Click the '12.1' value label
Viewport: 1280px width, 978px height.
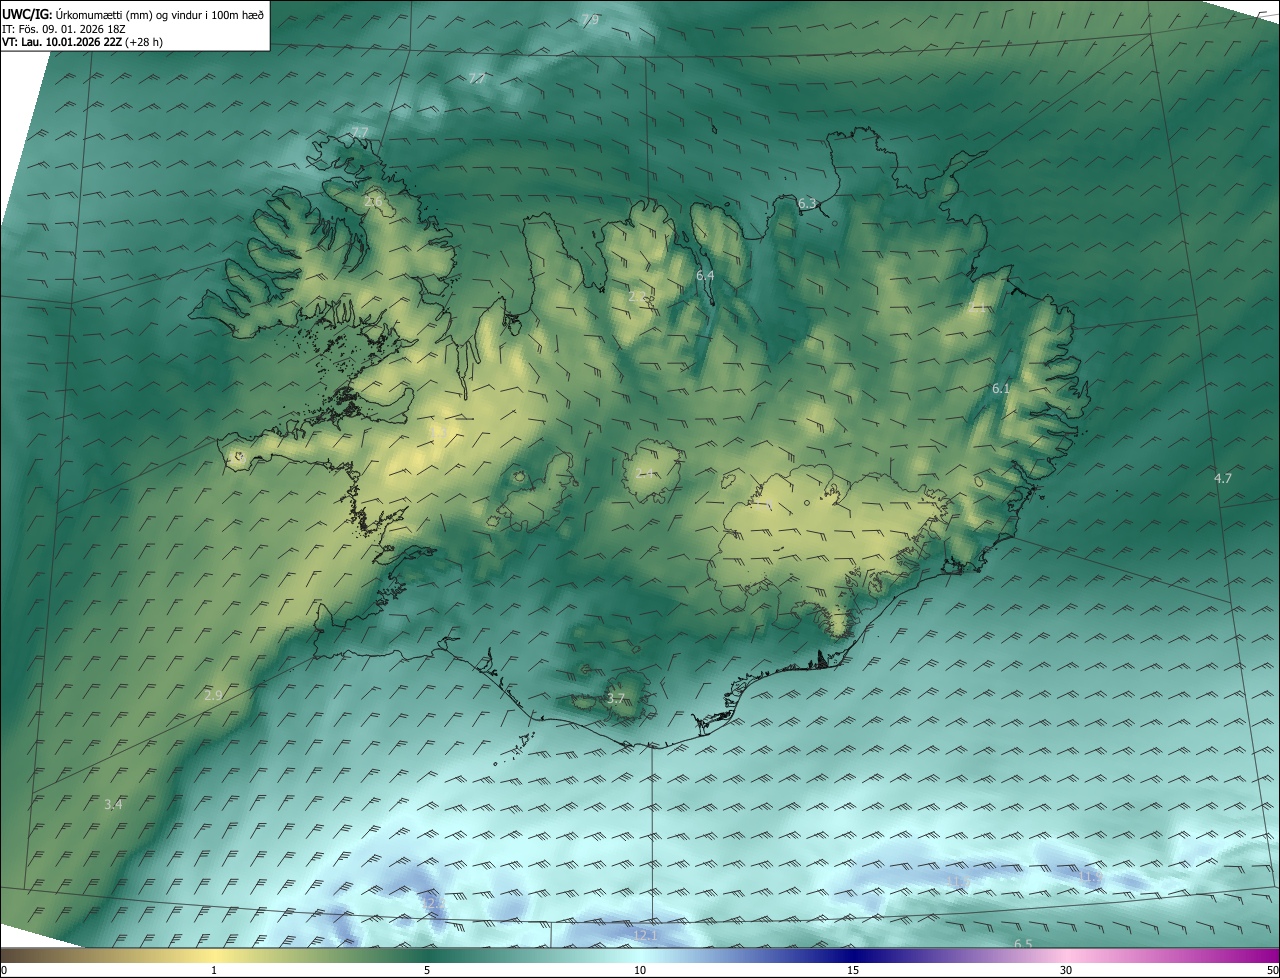(x=645, y=935)
